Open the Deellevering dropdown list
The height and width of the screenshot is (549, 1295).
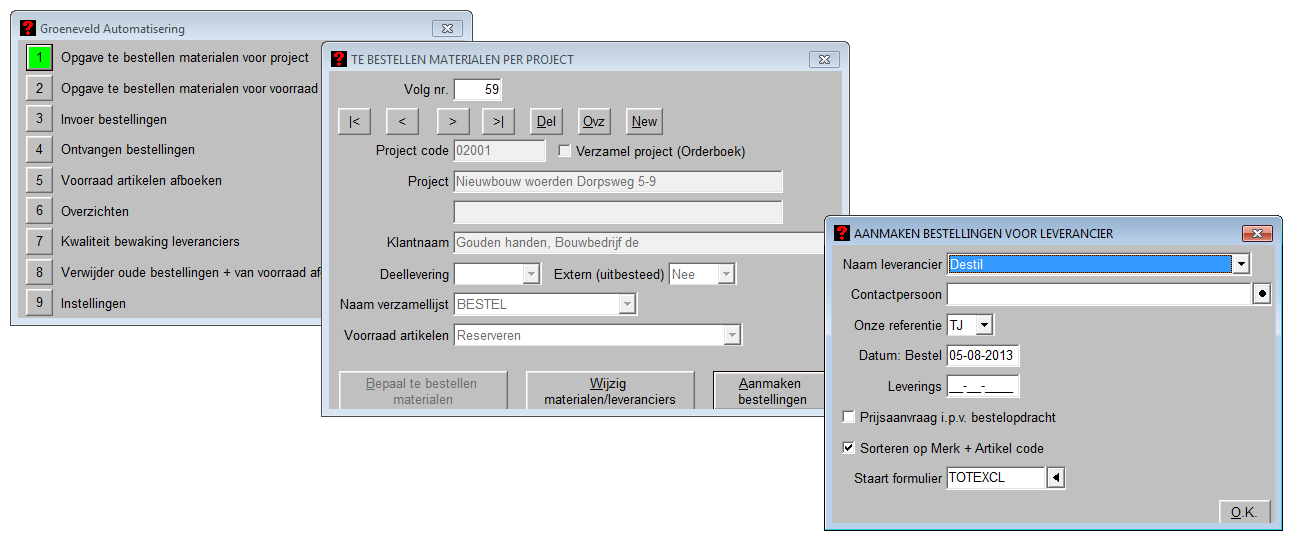tap(531, 274)
